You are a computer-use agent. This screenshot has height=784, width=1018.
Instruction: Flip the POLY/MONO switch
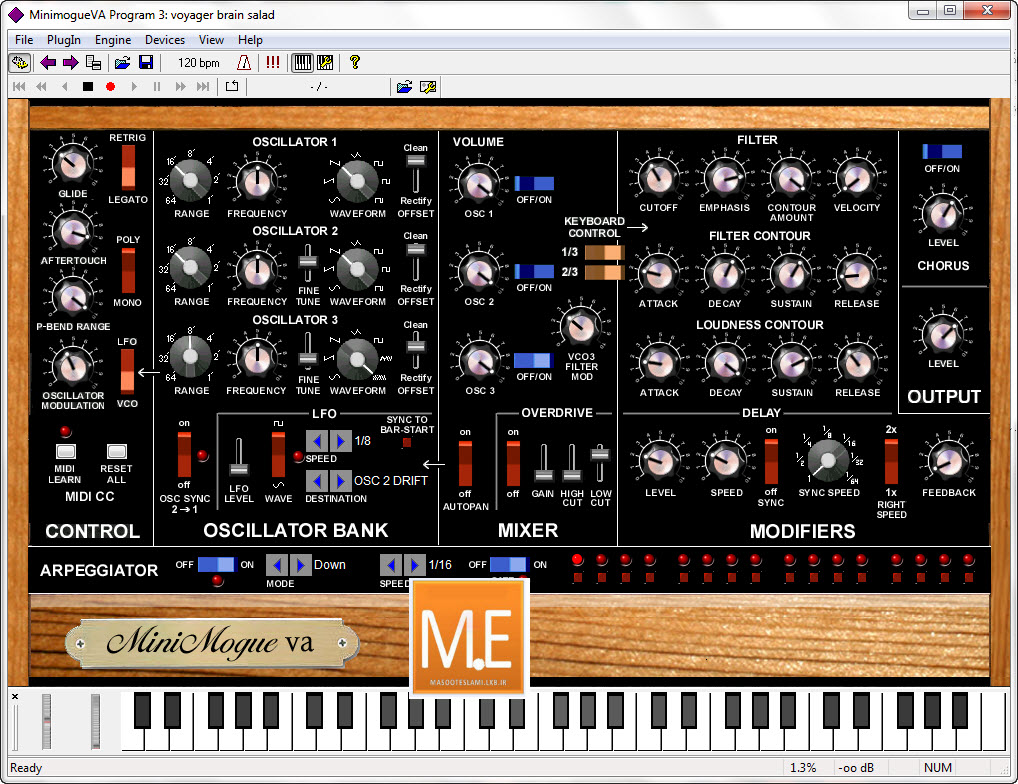(128, 271)
